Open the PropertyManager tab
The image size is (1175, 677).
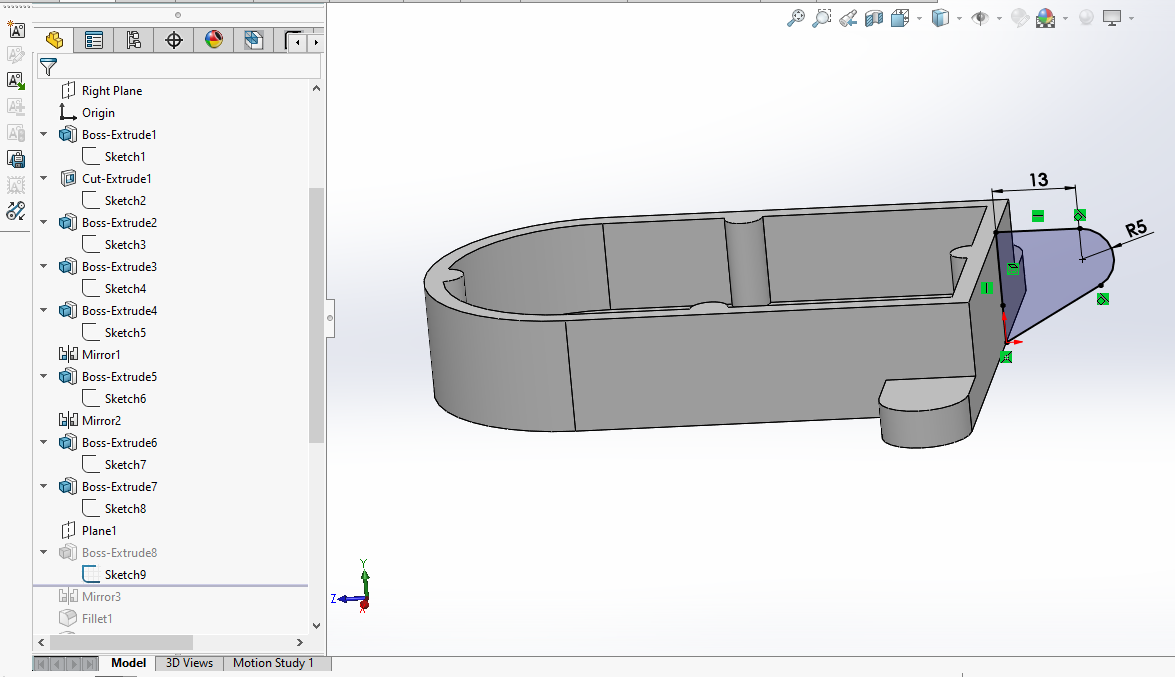click(94, 40)
